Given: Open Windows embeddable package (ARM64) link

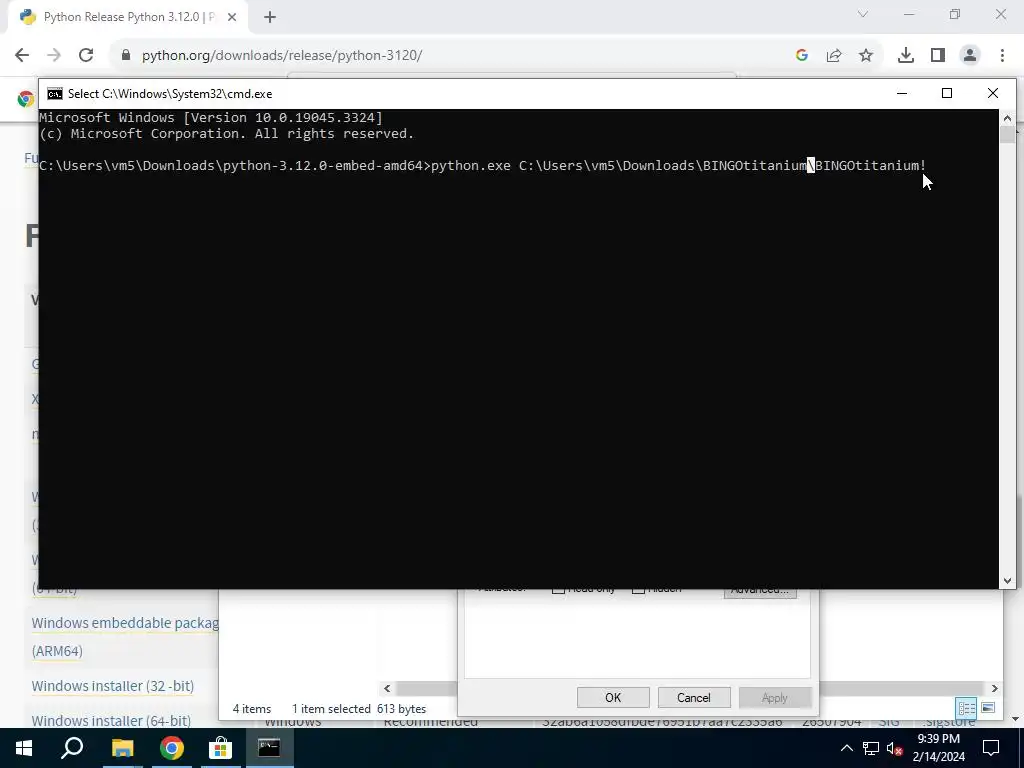Looking at the screenshot, I should tap(125, 637).
